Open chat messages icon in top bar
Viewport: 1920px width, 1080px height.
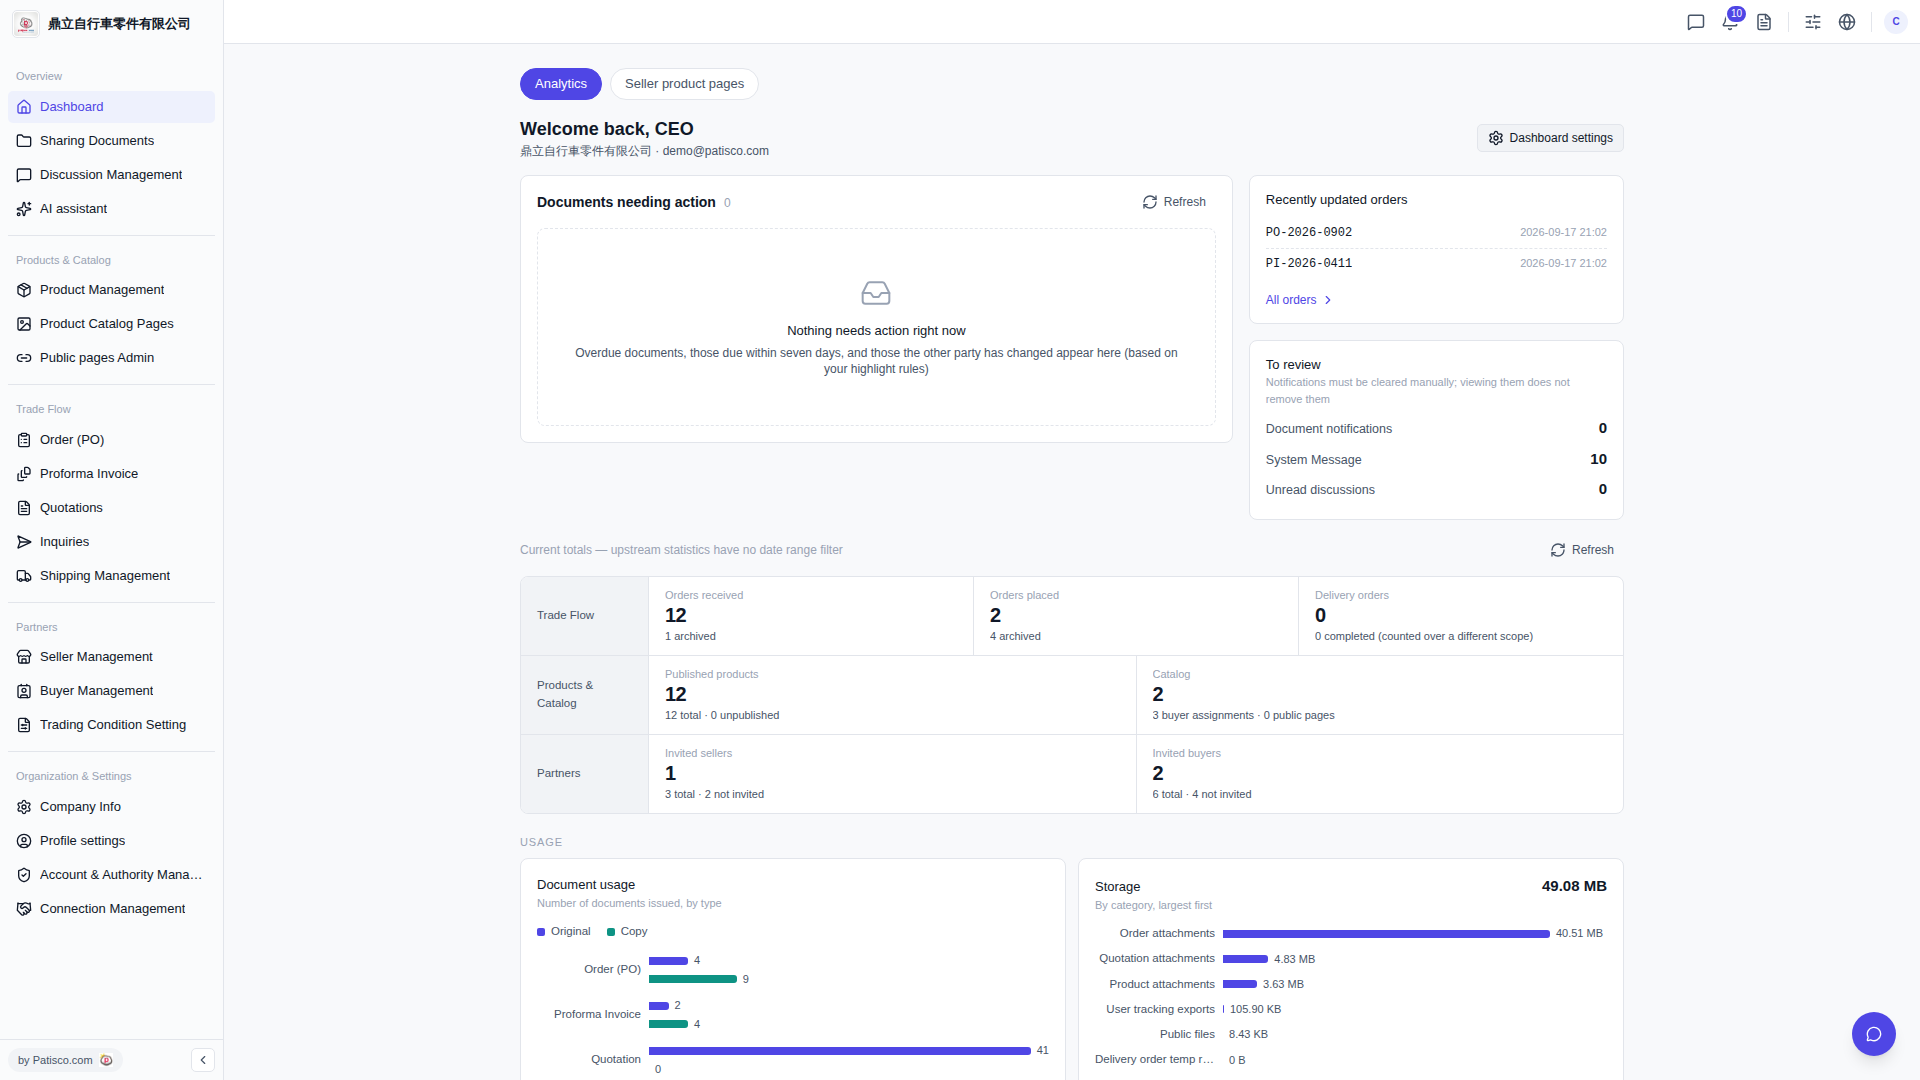click(x=1696, y=22)
